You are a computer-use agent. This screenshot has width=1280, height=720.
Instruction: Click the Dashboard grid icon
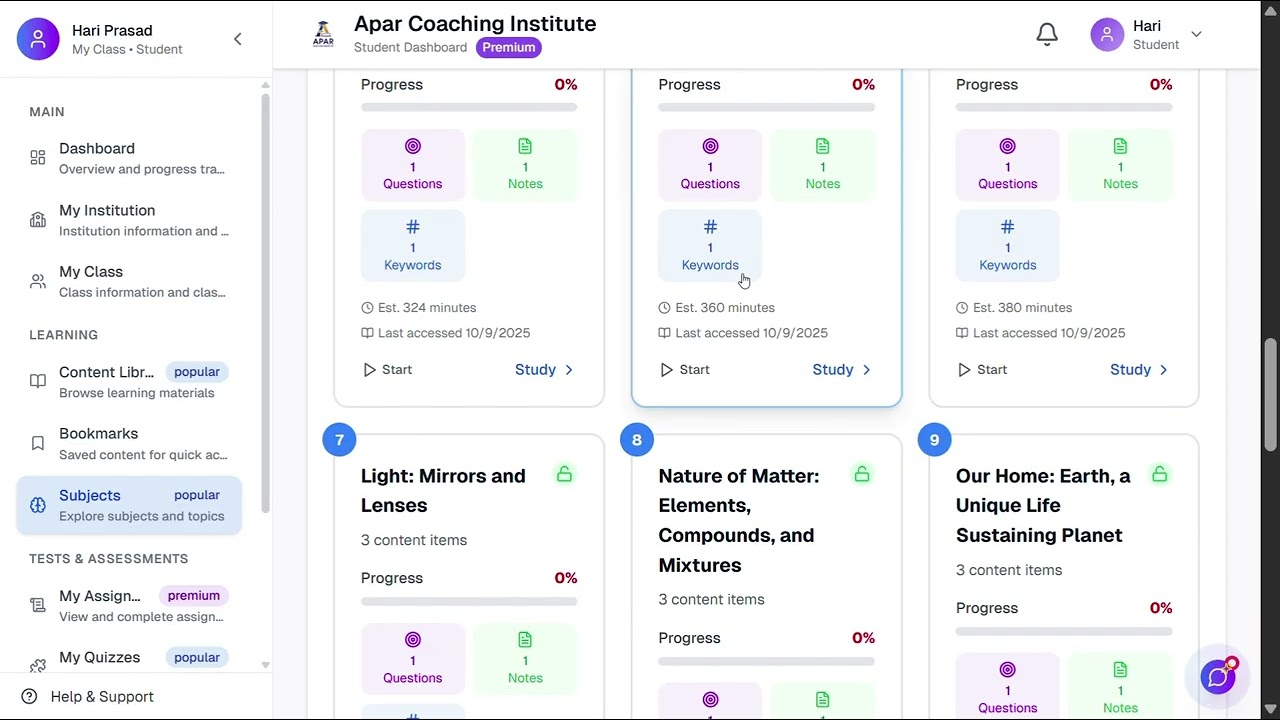tap(38, 158)
